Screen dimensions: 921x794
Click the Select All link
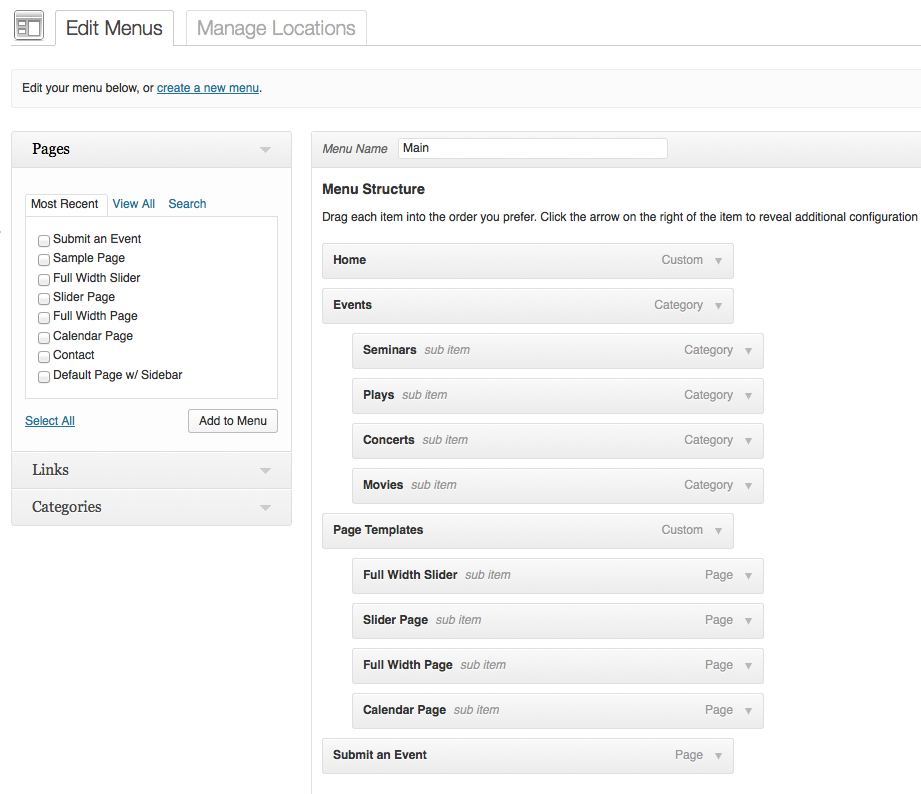pos(50,421)
